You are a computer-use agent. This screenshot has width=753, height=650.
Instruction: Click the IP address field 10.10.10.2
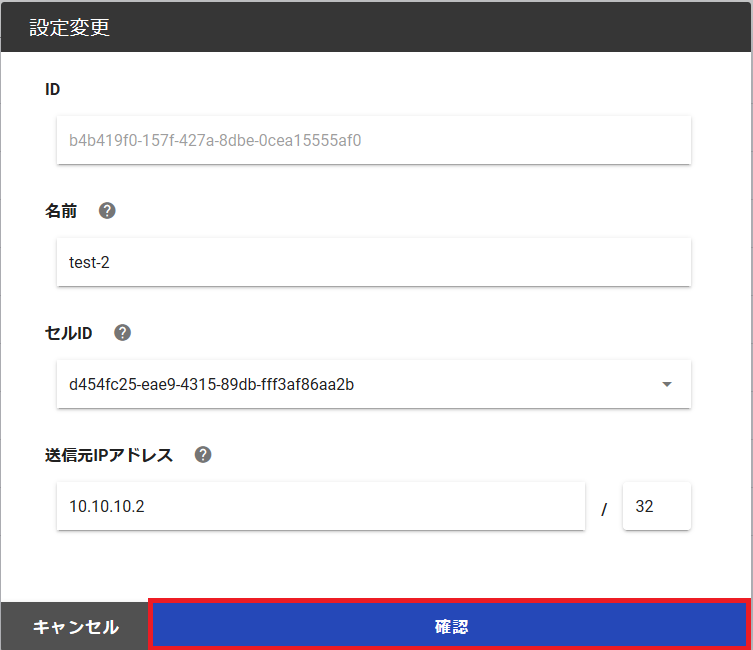pos(321,506)
